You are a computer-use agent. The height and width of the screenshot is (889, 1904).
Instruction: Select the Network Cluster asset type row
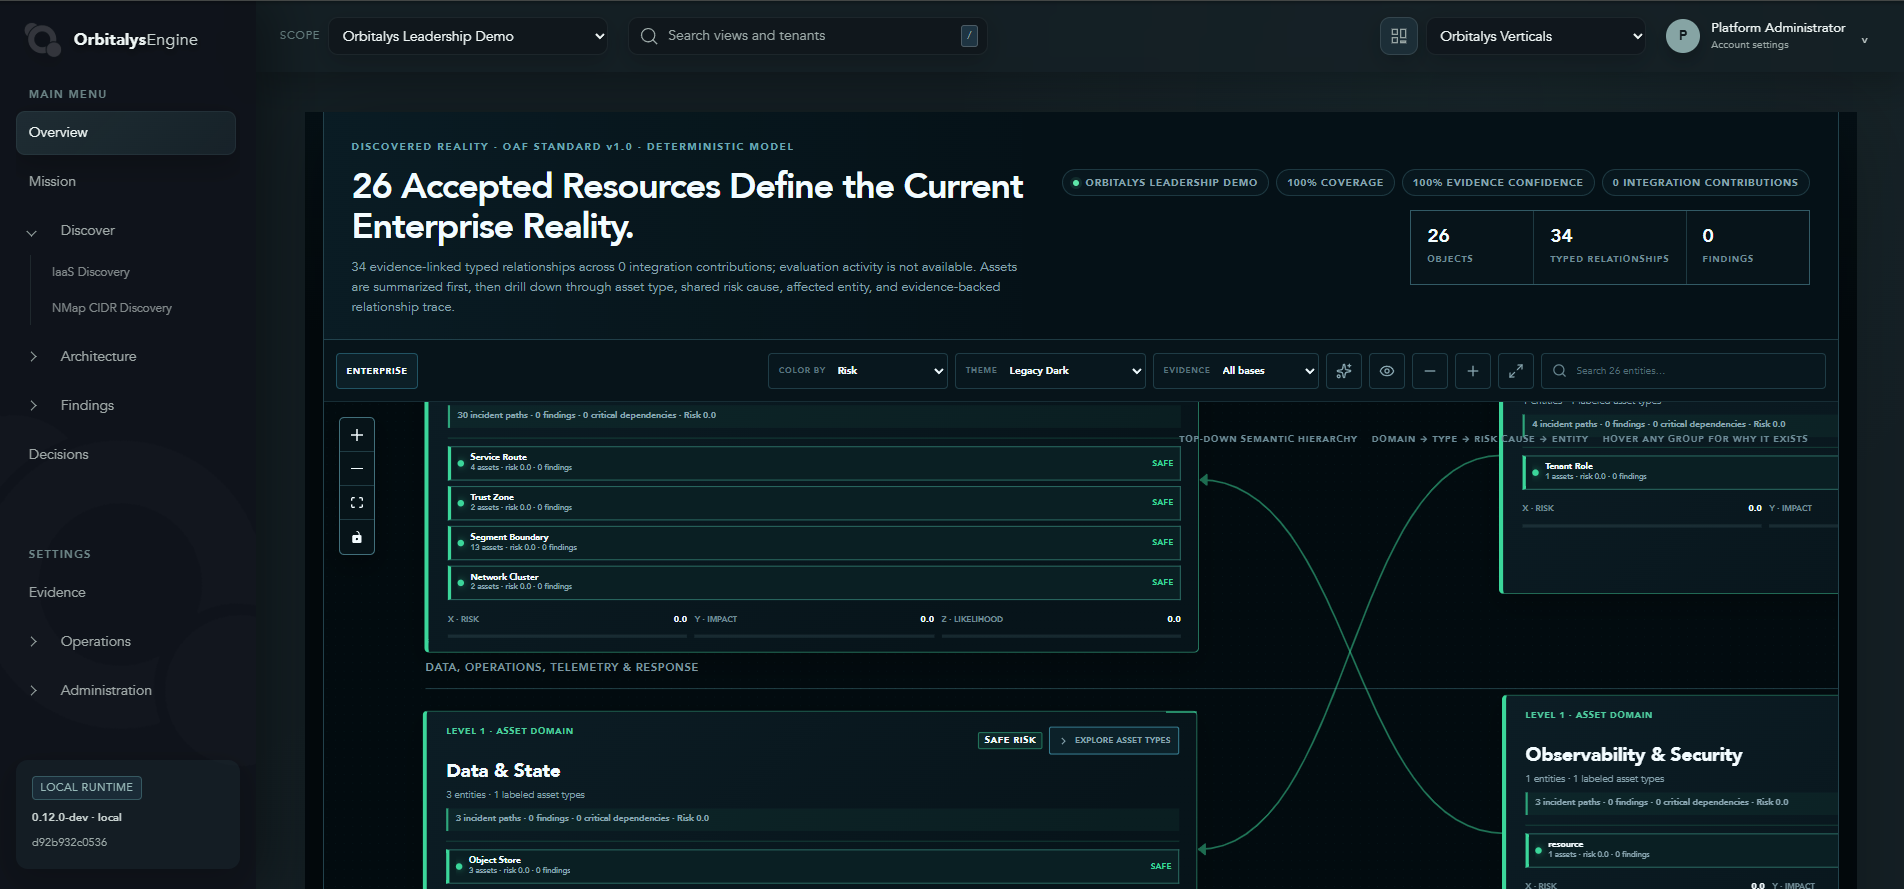(x=814, y=582)
